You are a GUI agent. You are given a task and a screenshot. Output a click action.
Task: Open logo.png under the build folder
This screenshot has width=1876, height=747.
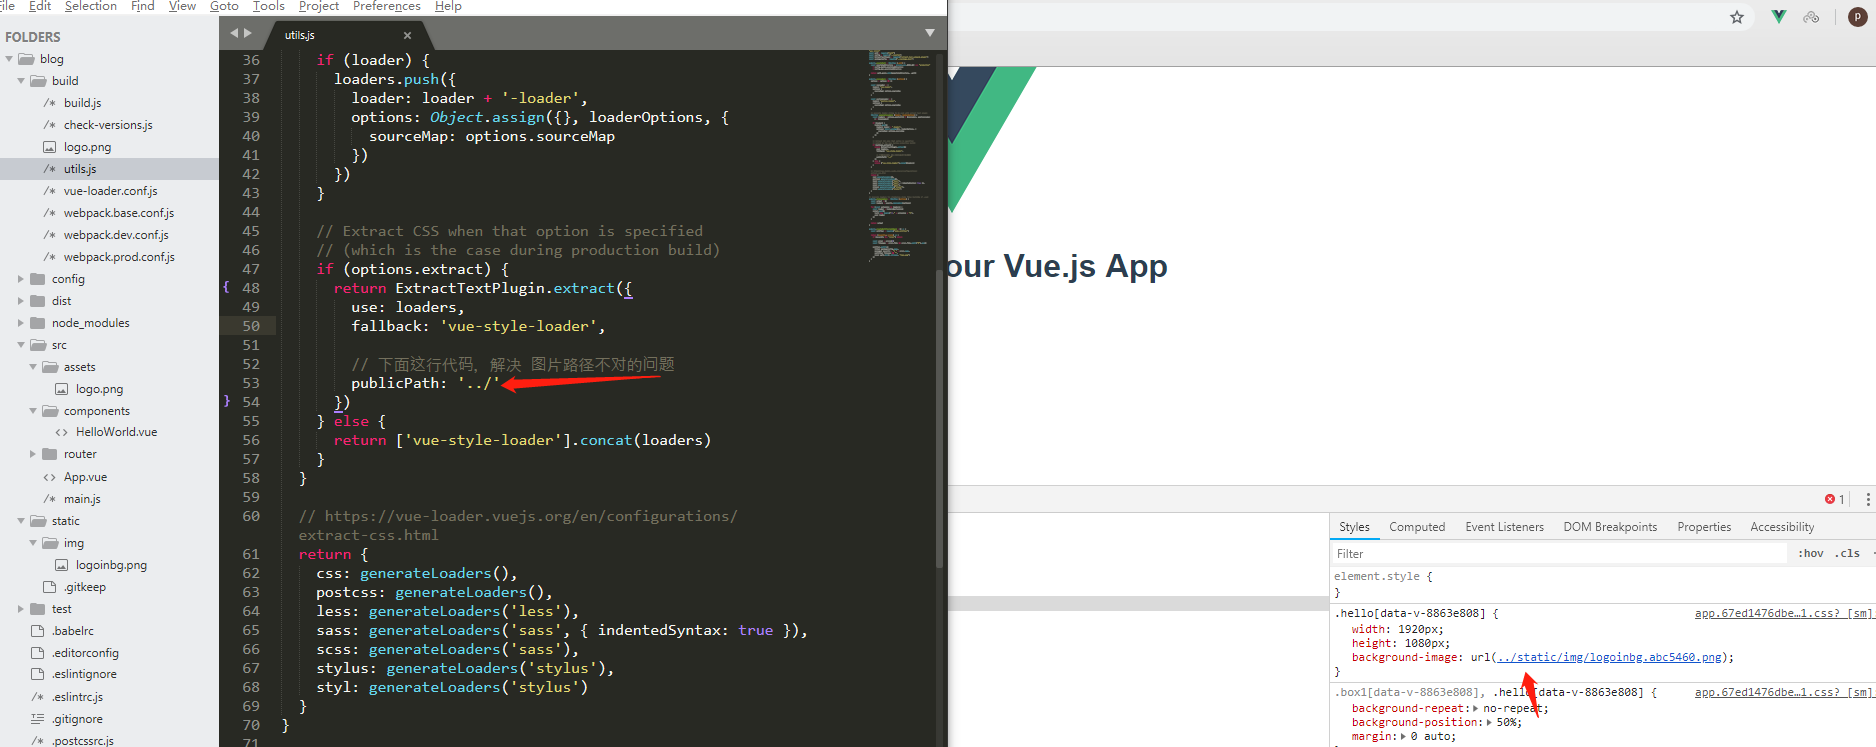[87, 147]
